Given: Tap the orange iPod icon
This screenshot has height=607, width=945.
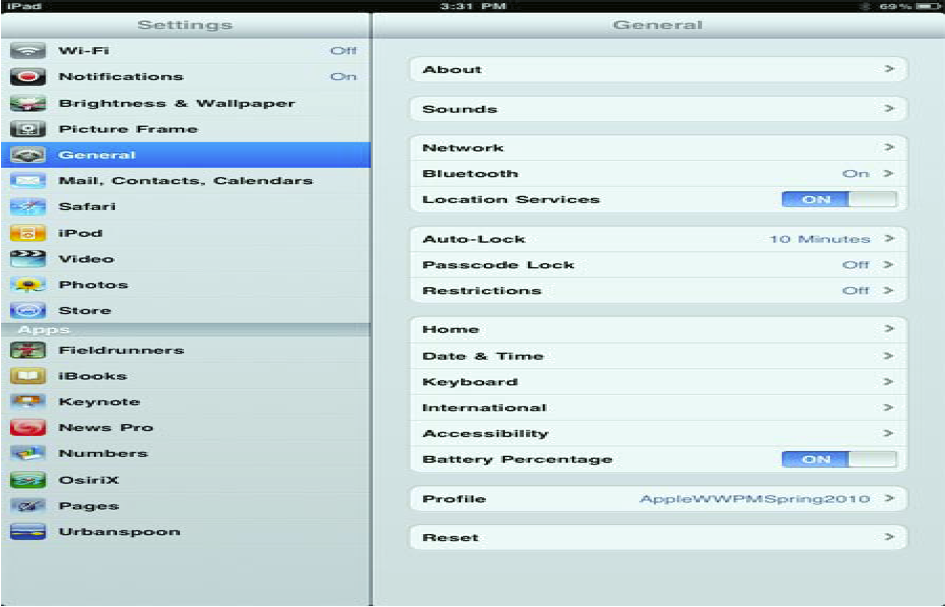Looking at the screenshot, I should [x=28, y=233].
